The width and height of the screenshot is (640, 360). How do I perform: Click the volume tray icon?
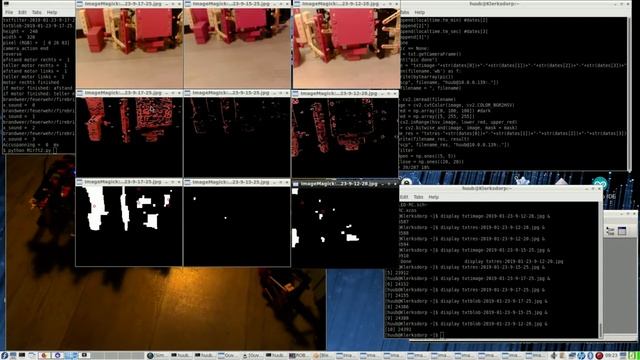[x=554, y=356]
